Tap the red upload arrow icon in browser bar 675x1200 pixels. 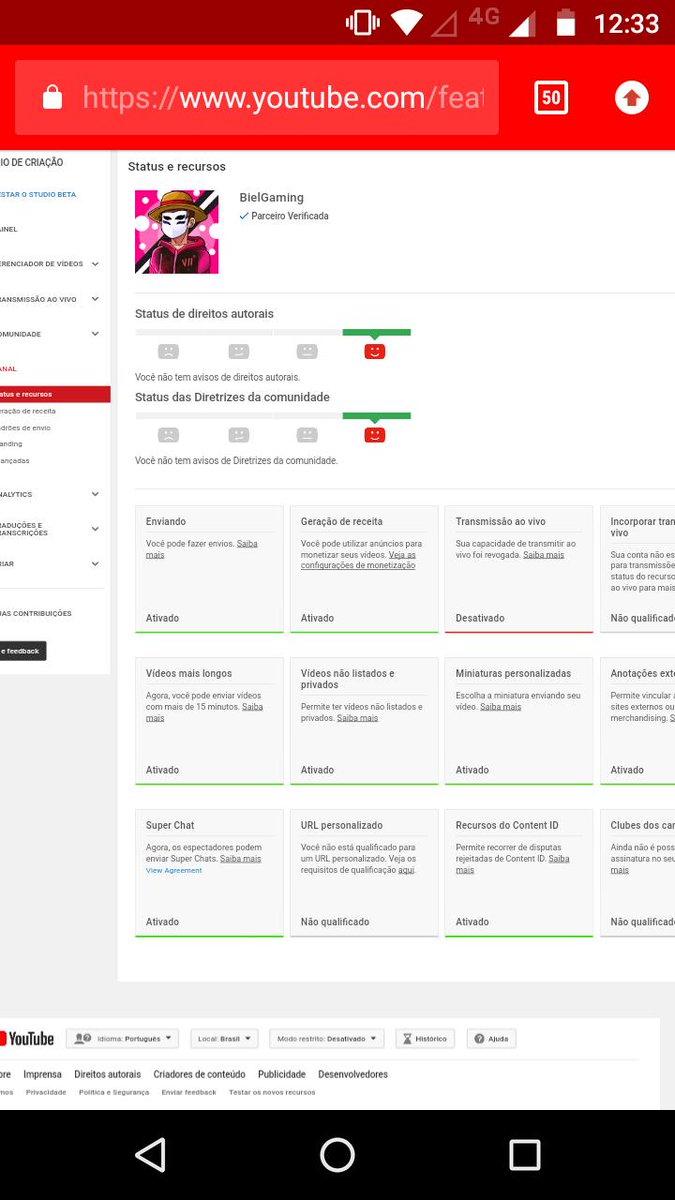point(631,97)
